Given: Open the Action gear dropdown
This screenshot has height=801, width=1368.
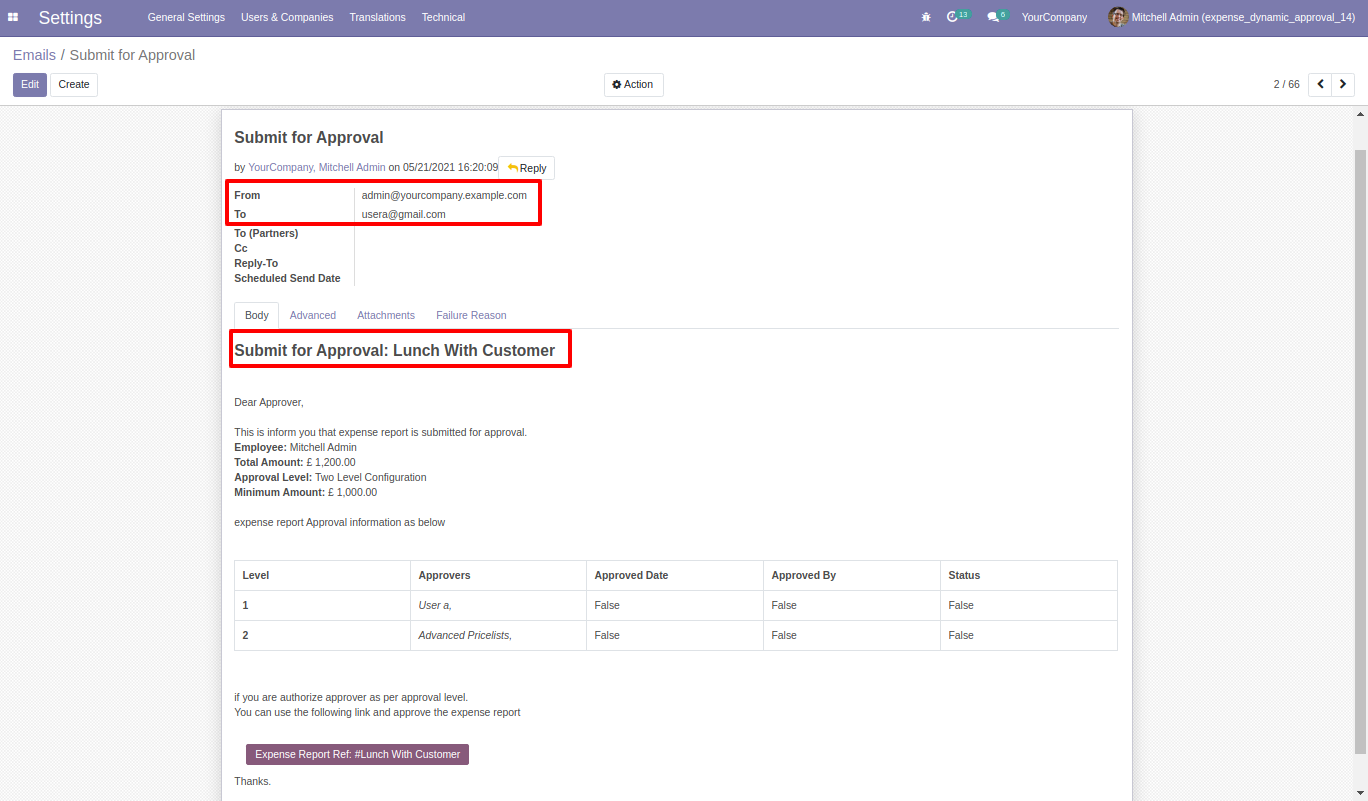Looking at the screenshot, I should [633, 85].
